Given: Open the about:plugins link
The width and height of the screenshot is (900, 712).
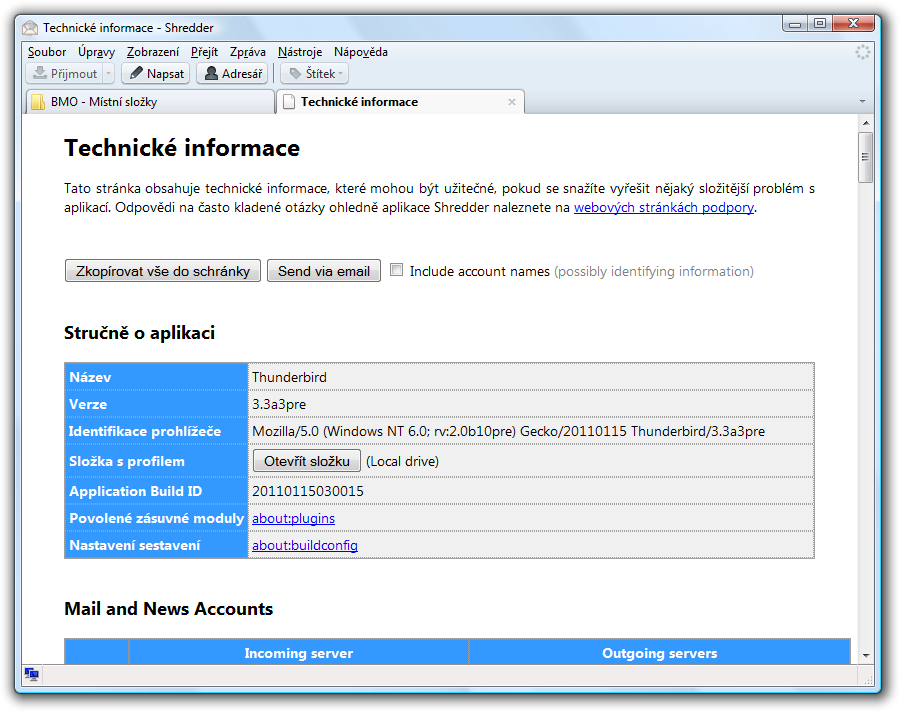Looking at the screenshot, I should [293, 518].
